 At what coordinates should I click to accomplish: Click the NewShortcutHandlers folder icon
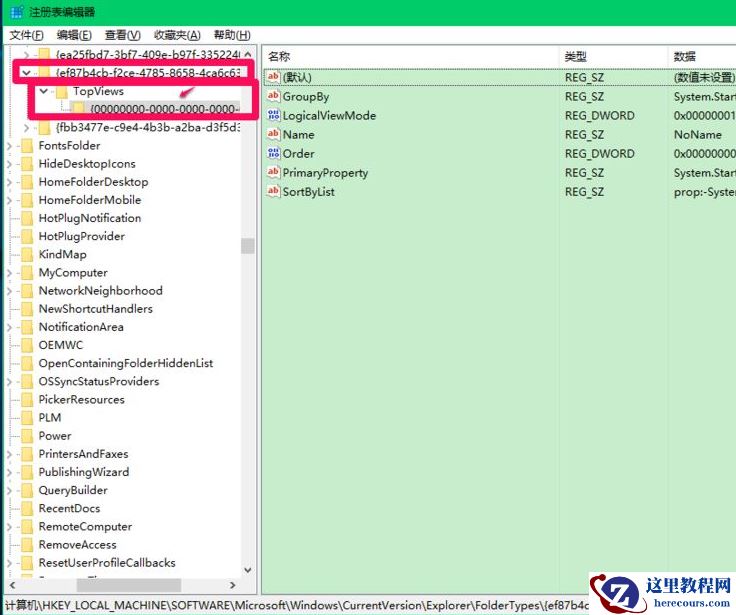coord(27,309)
